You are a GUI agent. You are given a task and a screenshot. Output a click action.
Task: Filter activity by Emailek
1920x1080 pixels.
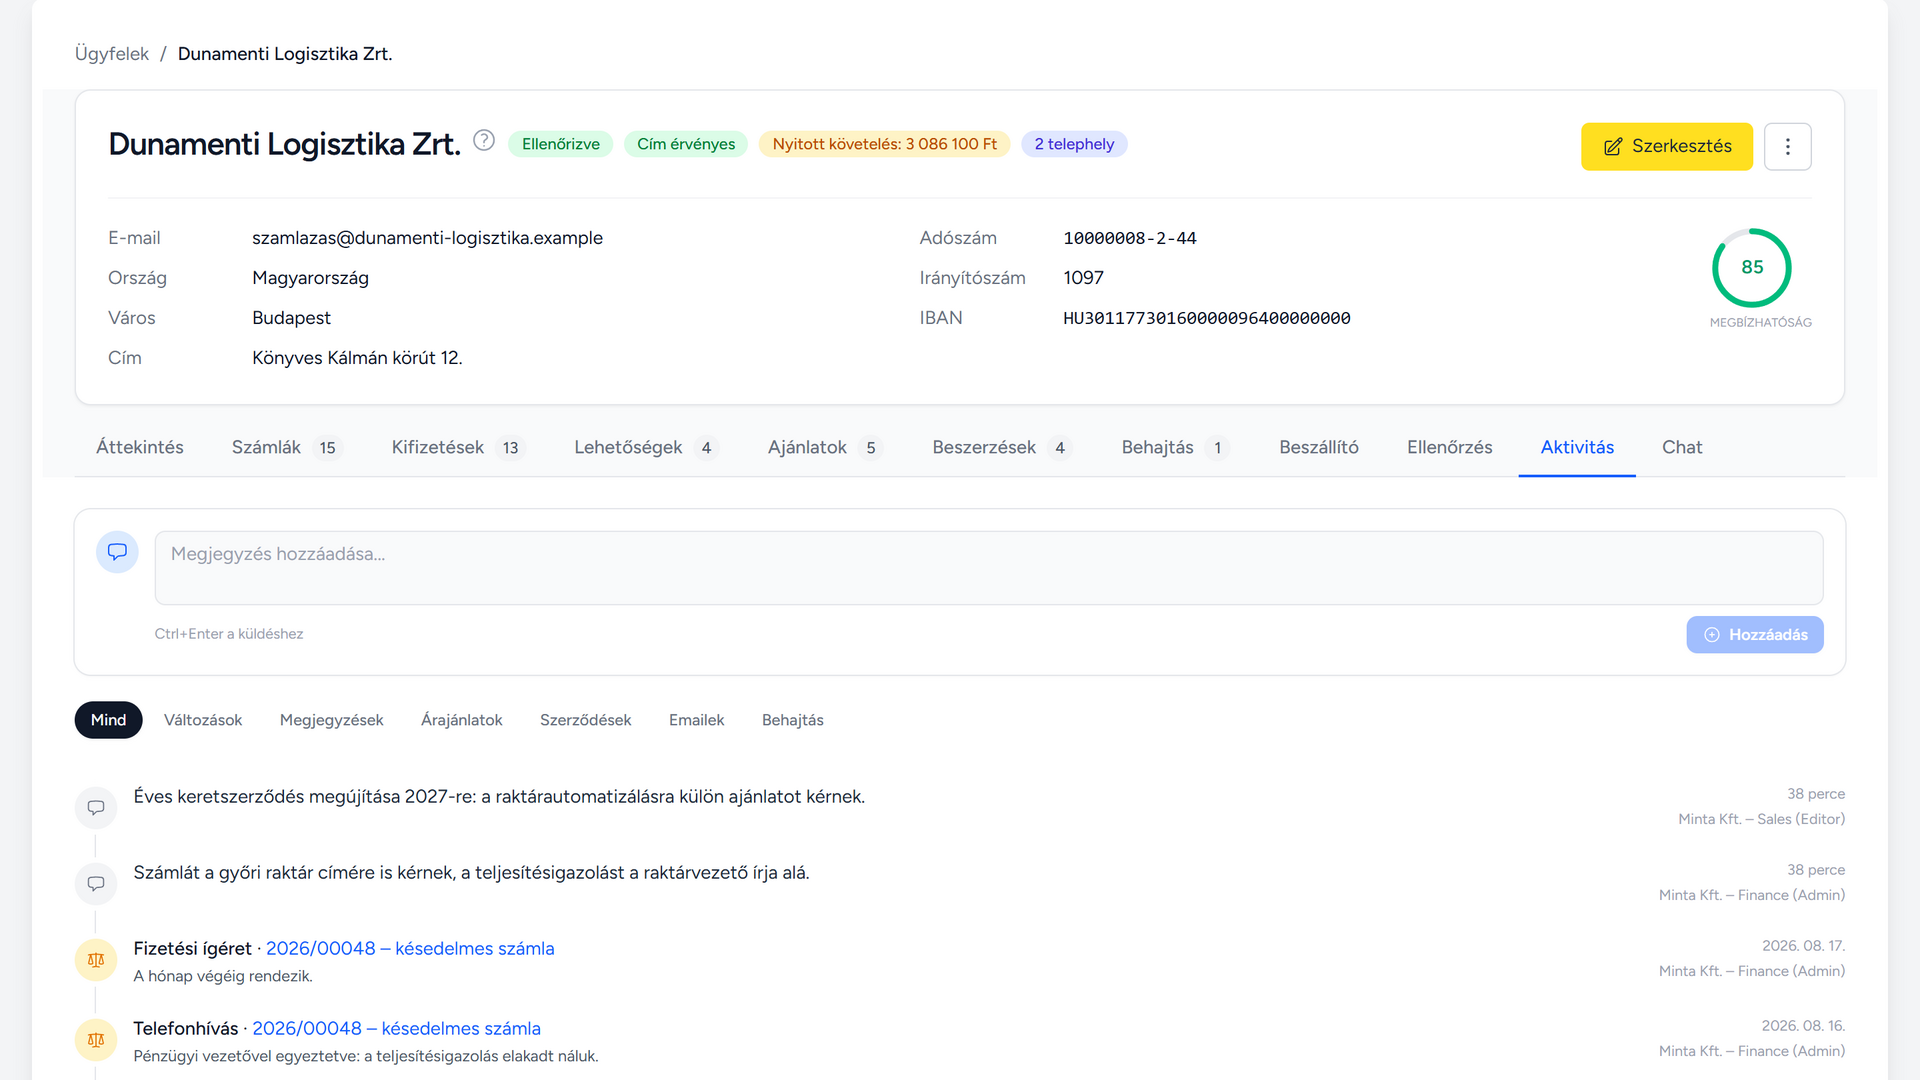pos(696,720)
